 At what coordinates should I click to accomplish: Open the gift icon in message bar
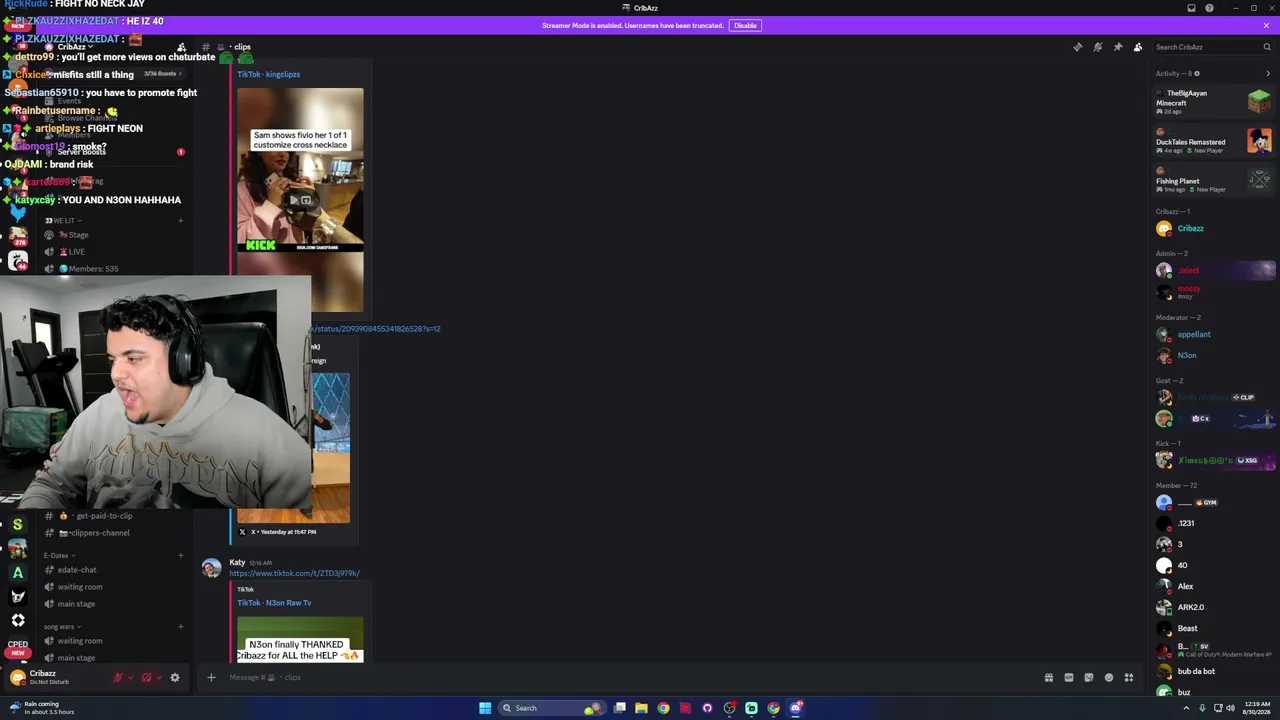pos(1049,678)
